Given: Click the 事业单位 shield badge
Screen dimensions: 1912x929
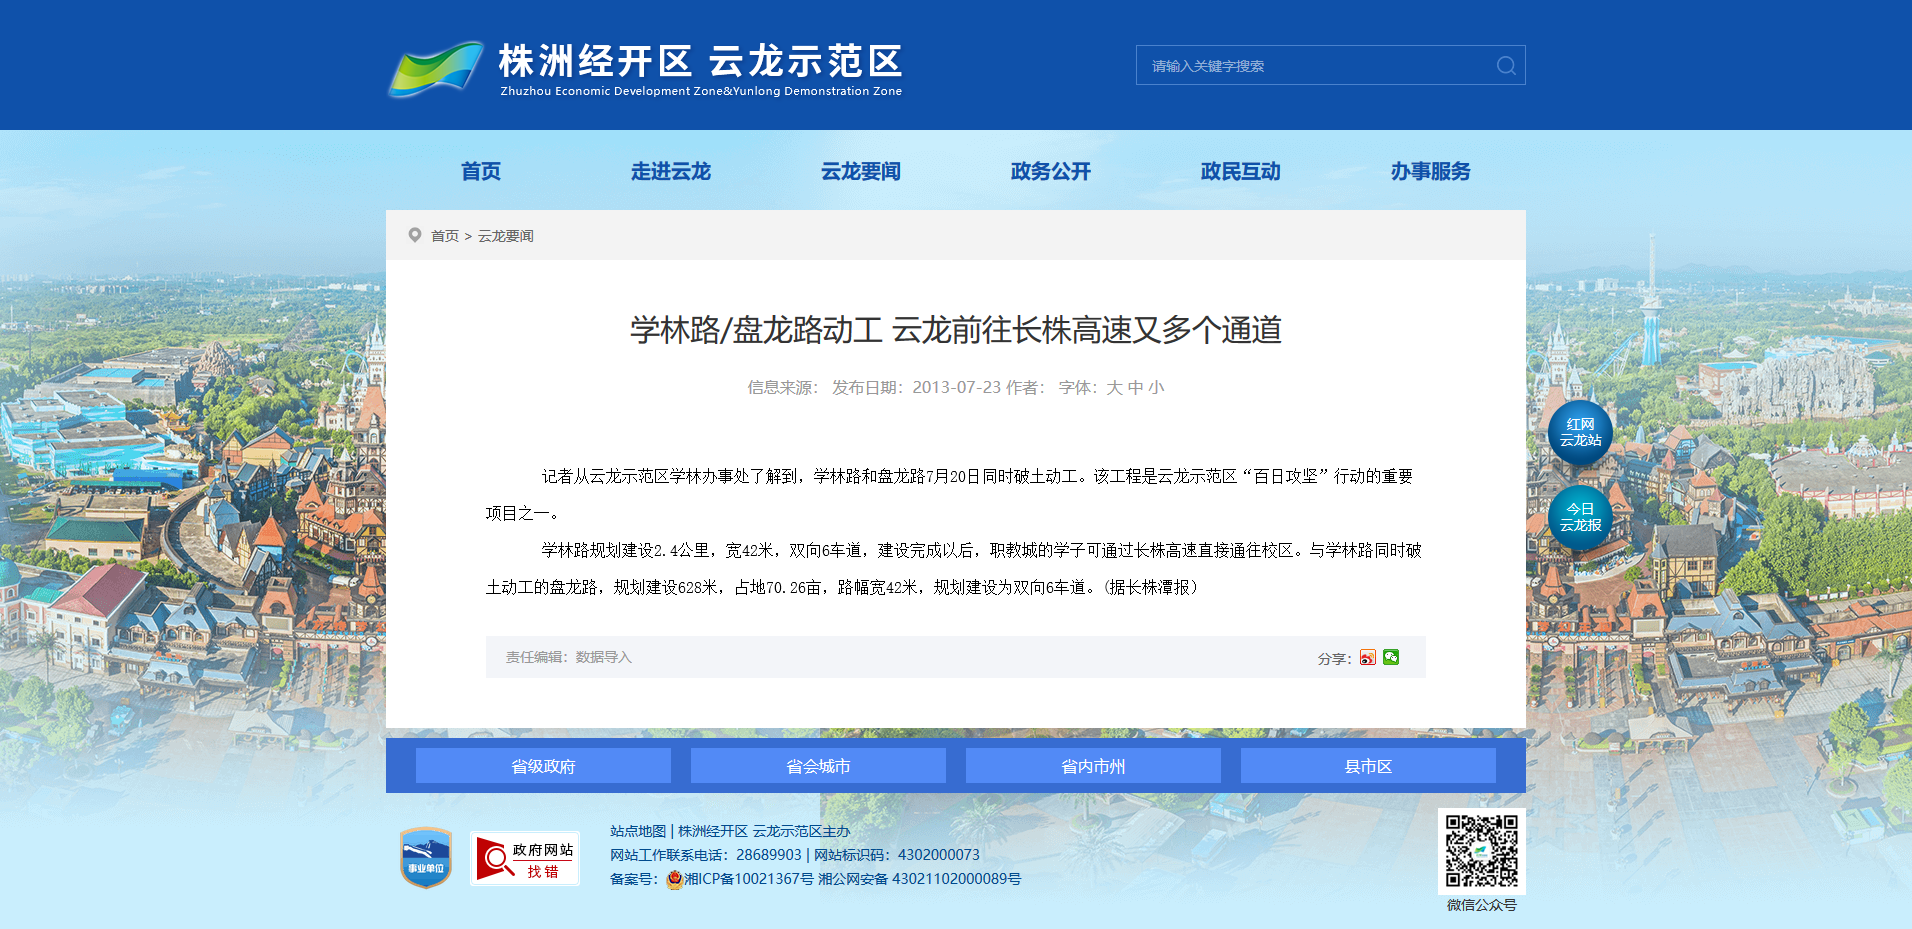Looking at the screenshot, I should (x=426, y=857).
